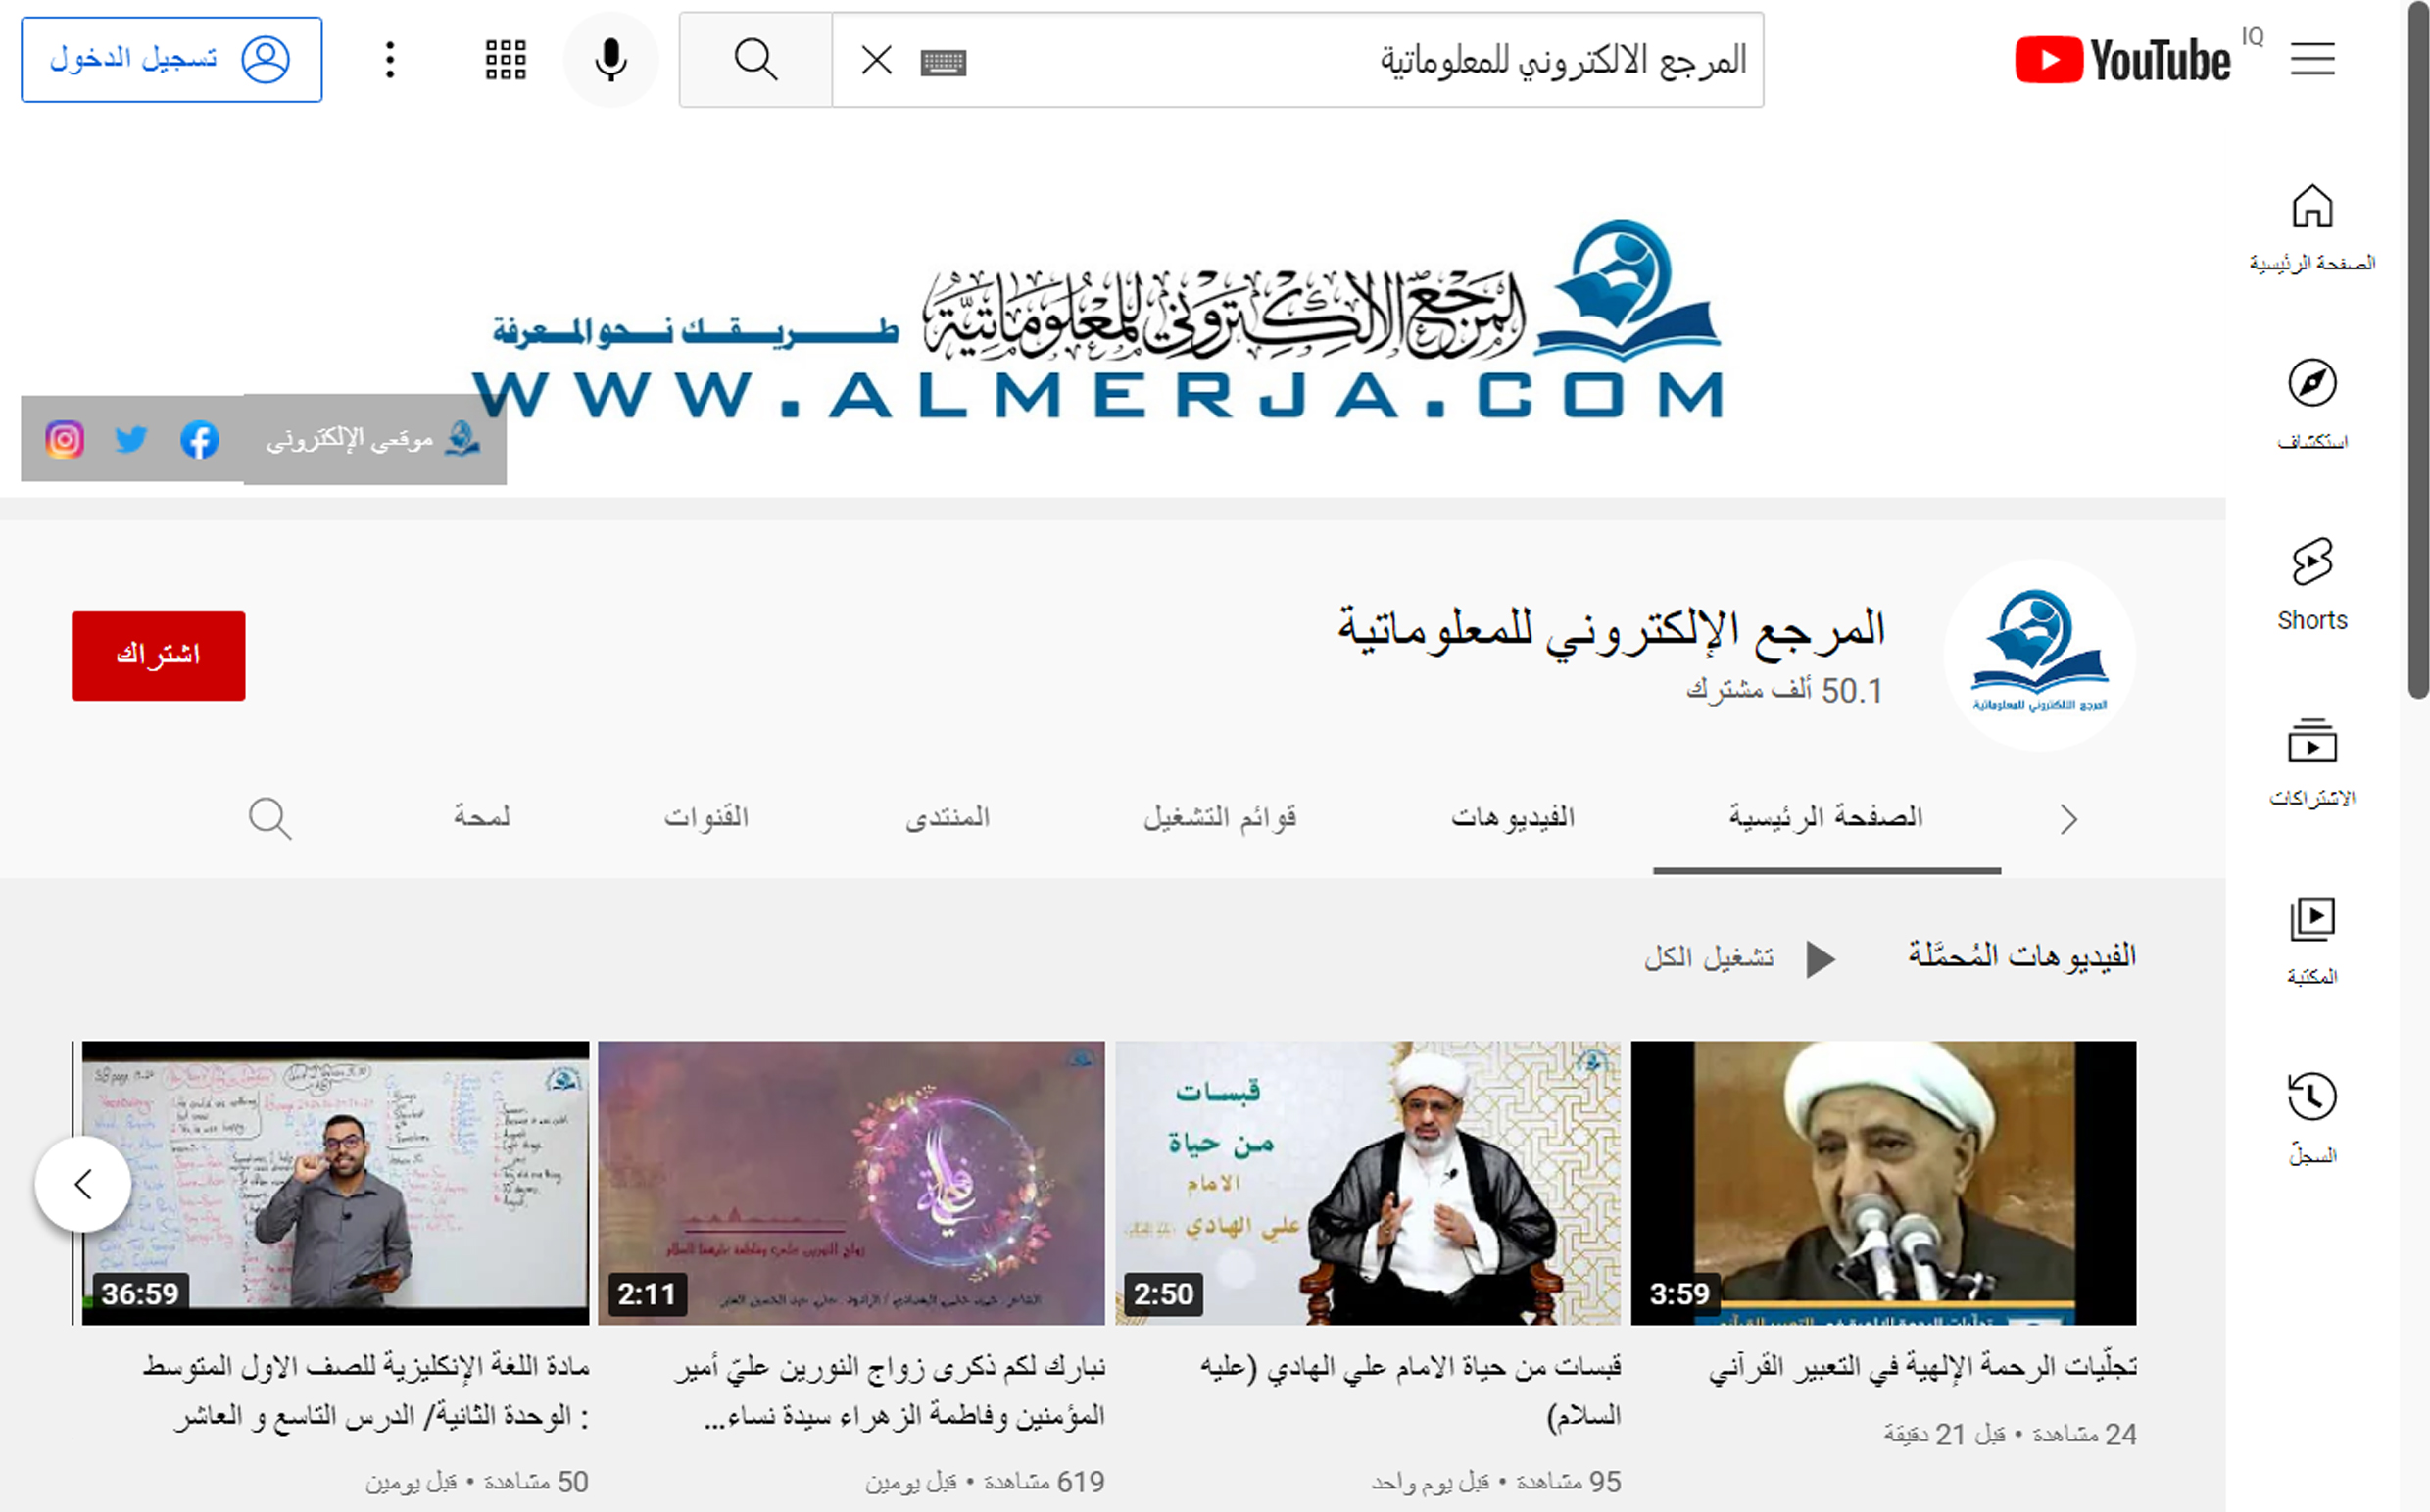Viewport: 2430px width, 1512px height.
Task: Switch to the القنوات tab
Action: 706,818
